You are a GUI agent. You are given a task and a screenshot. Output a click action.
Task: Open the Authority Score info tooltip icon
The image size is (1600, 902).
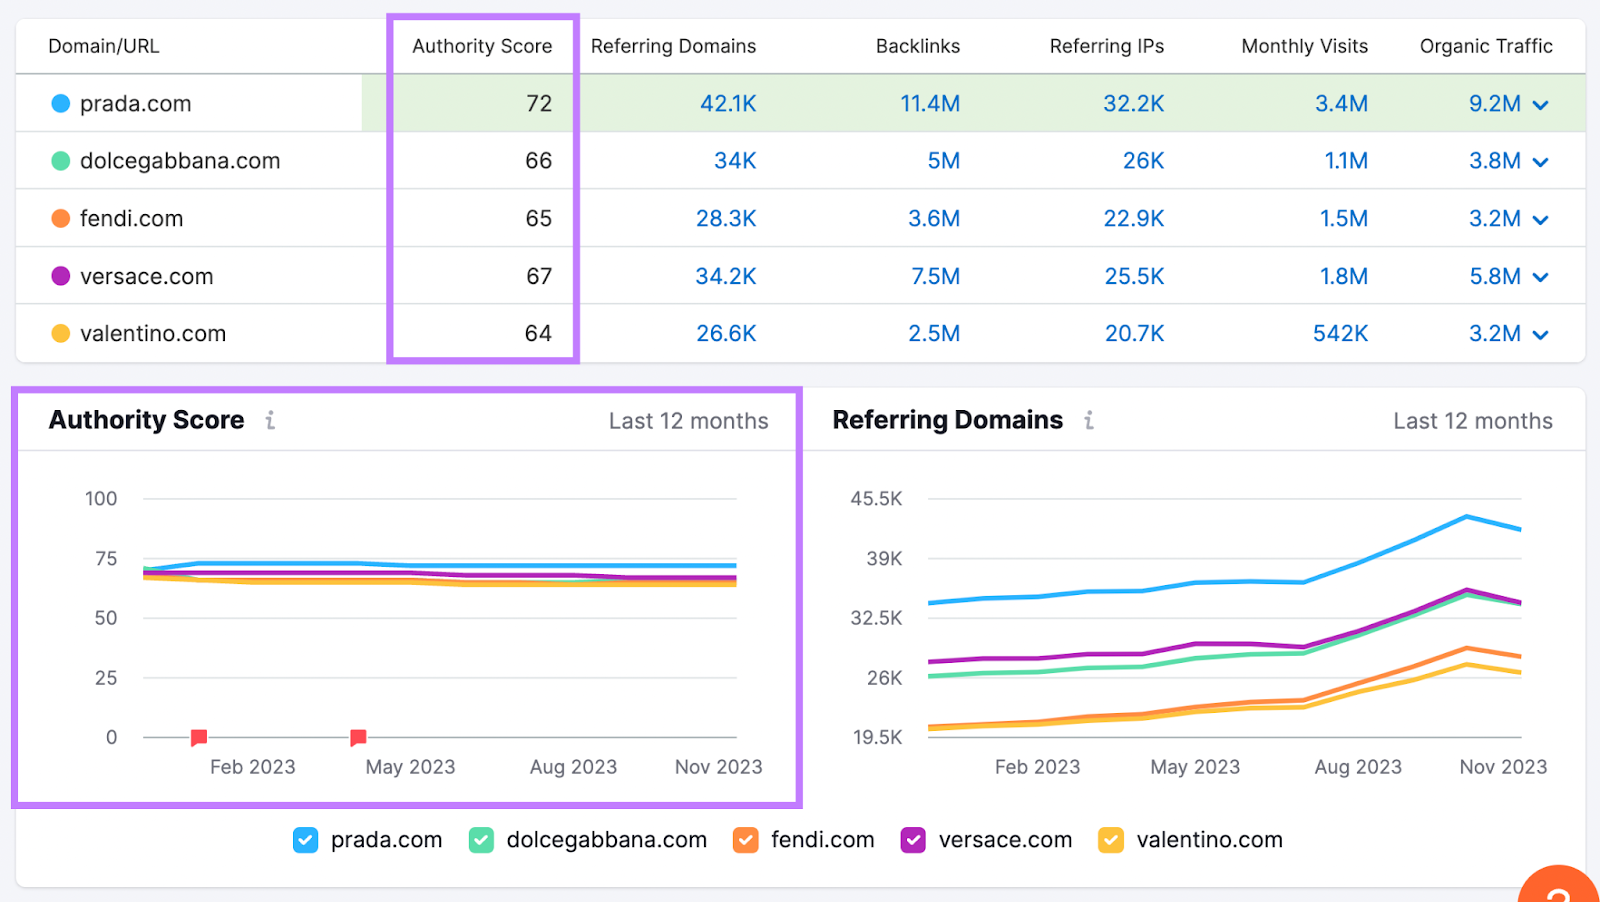click(x=269, y=421)
